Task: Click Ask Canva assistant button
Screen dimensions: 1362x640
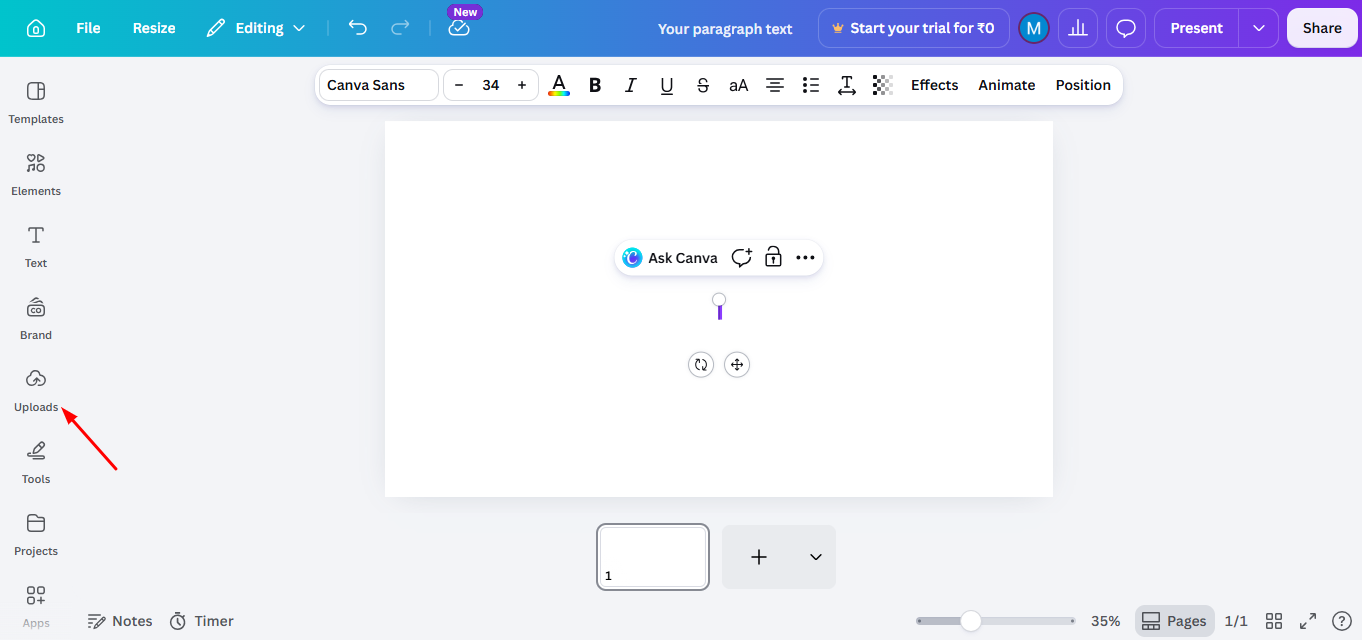Action: coord(670,258)
